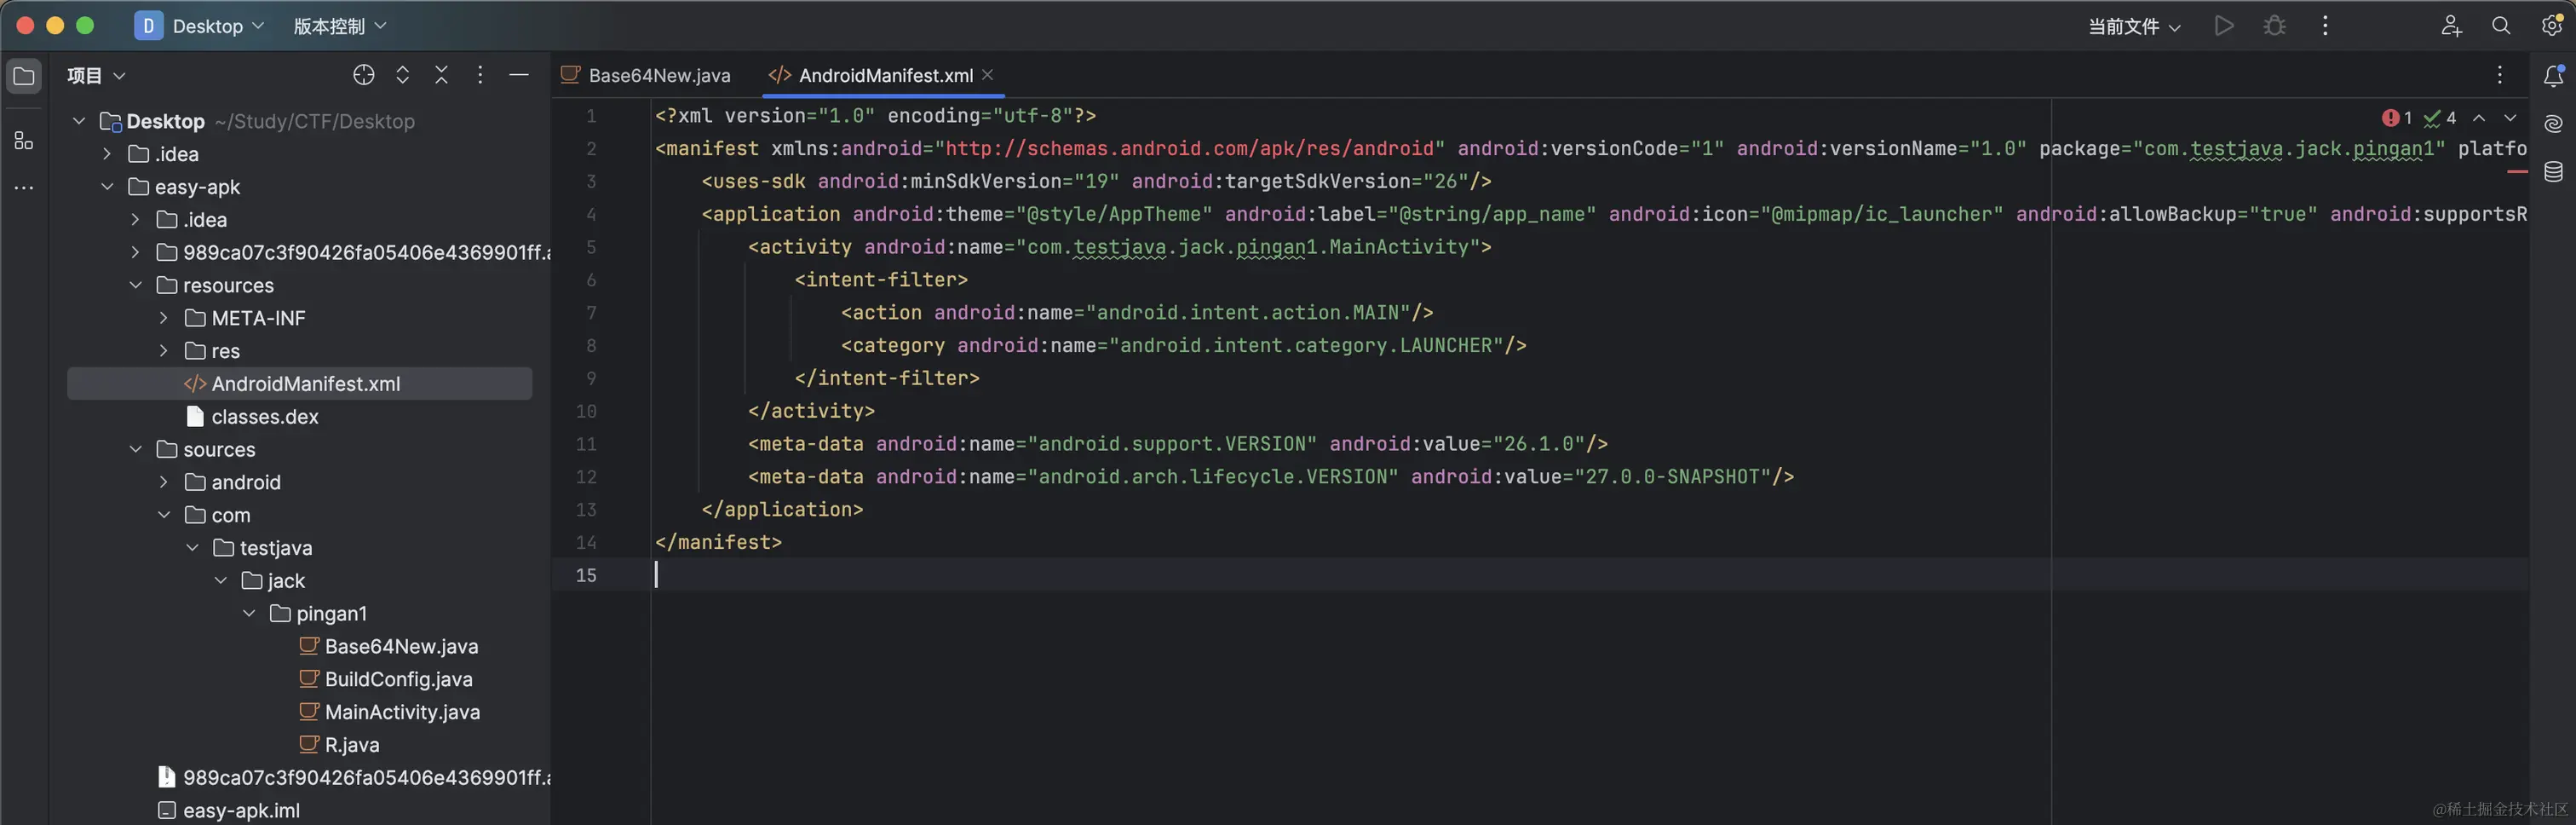Select AndroidManifest.xml in project tree
The image size is (2576, 825).
point(299,384)
